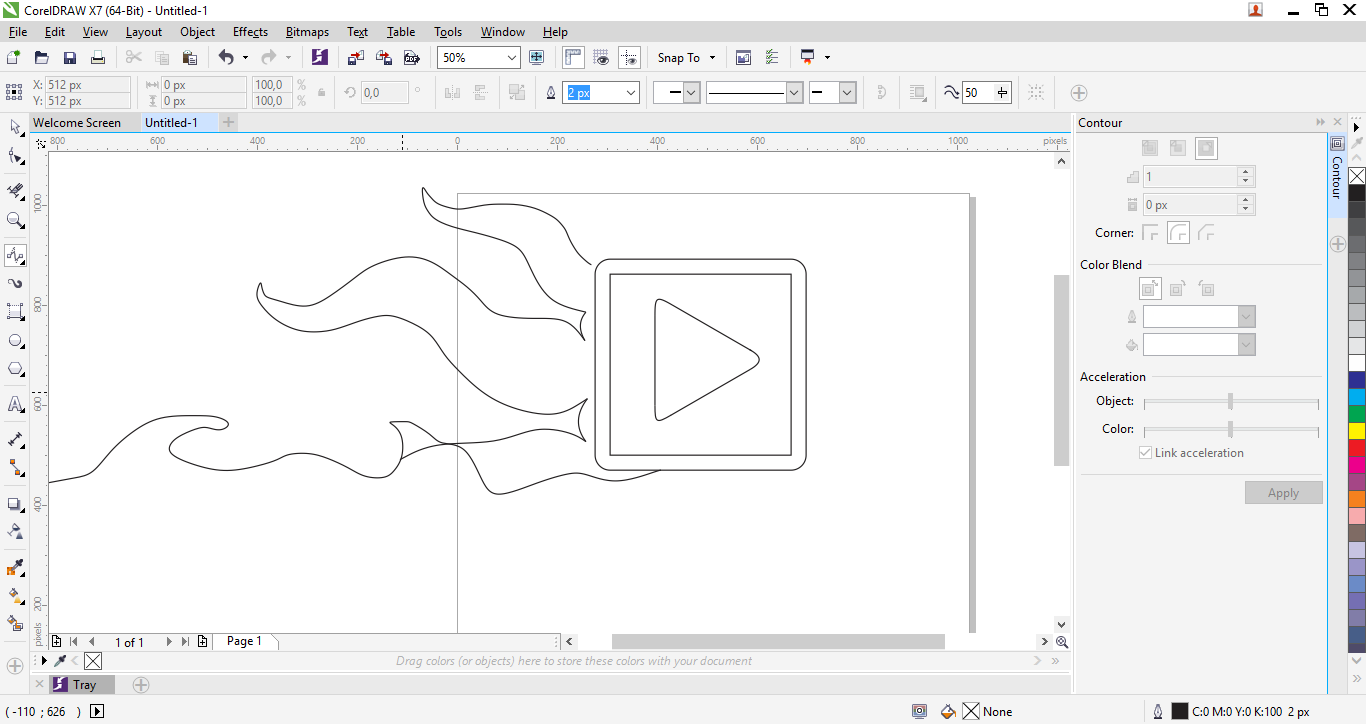Add a new document tab with the plus button

click(x=229, y=122)
